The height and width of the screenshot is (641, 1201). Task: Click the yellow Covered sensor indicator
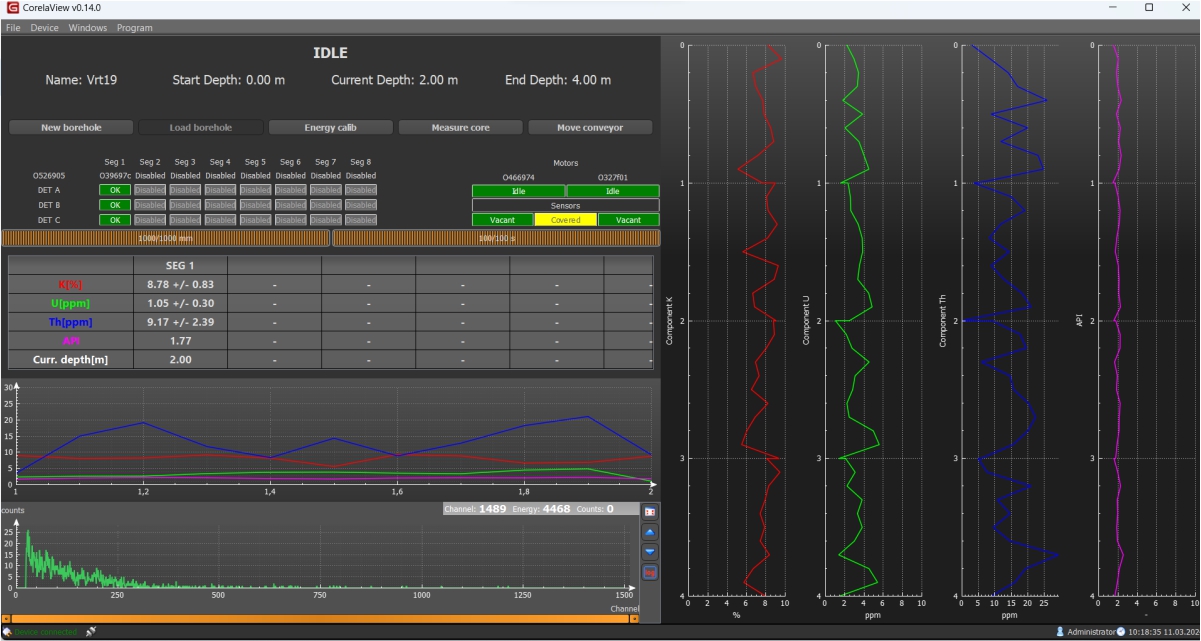pyautogui.click(x=566, y=220)
